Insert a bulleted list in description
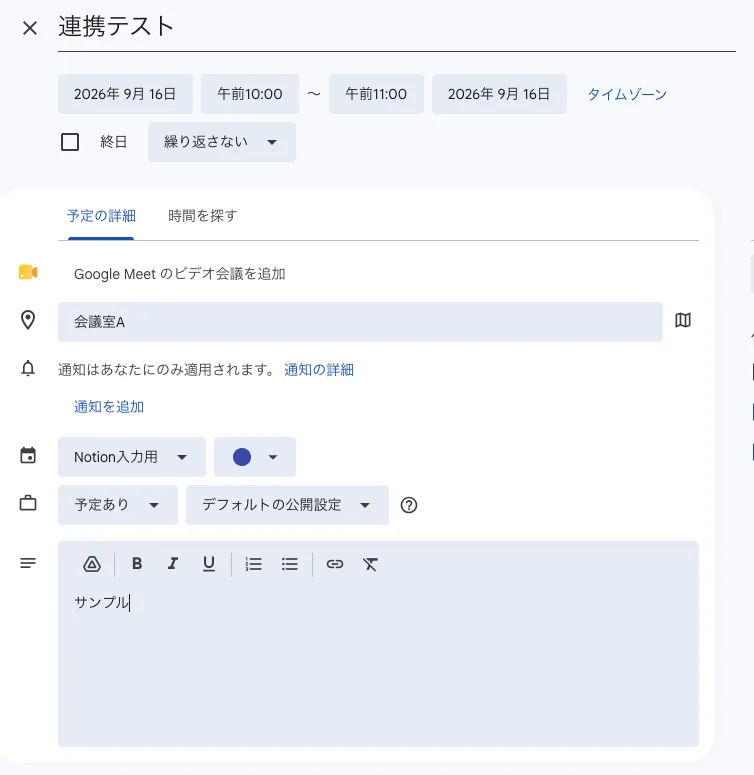The height and width of the screenshot is (775, 754). (x=290, y=564)
